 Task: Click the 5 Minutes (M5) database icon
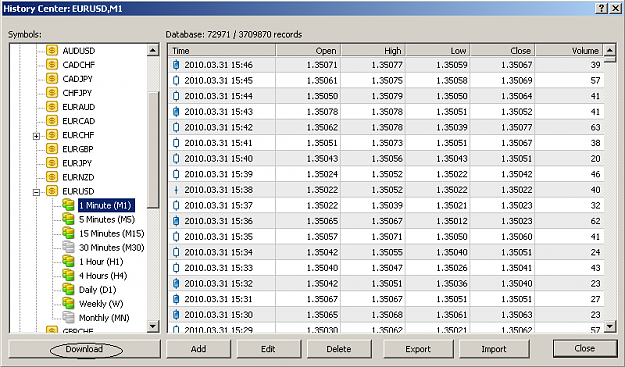coord(68,219)
